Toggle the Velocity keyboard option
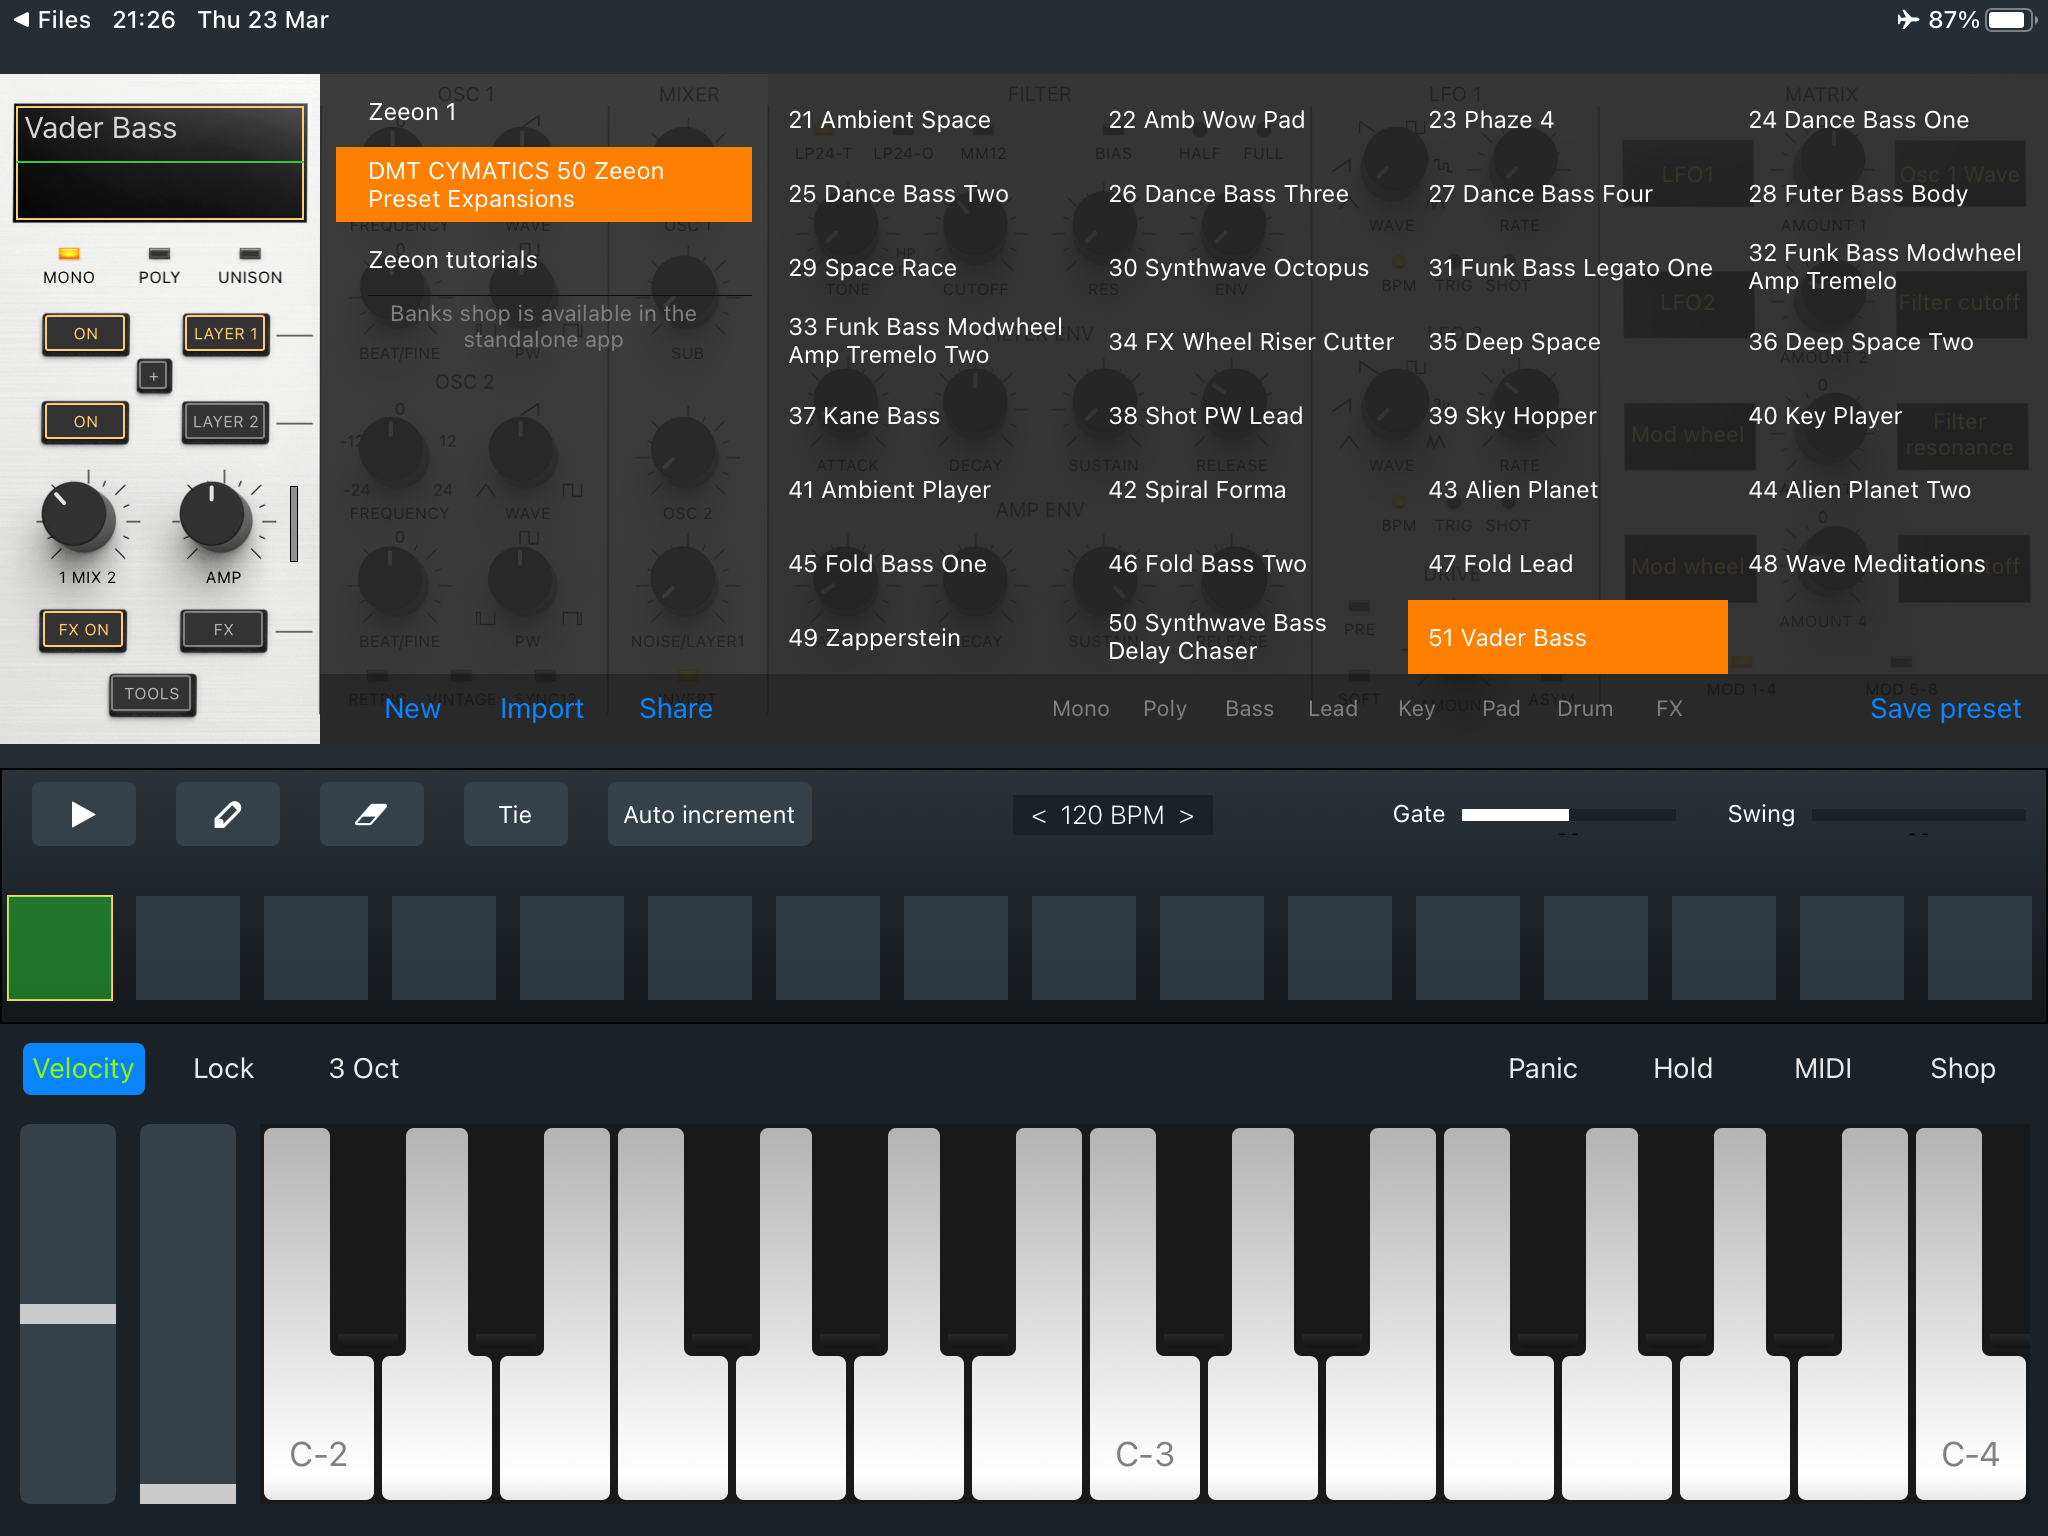 (x=84, y=1068)
